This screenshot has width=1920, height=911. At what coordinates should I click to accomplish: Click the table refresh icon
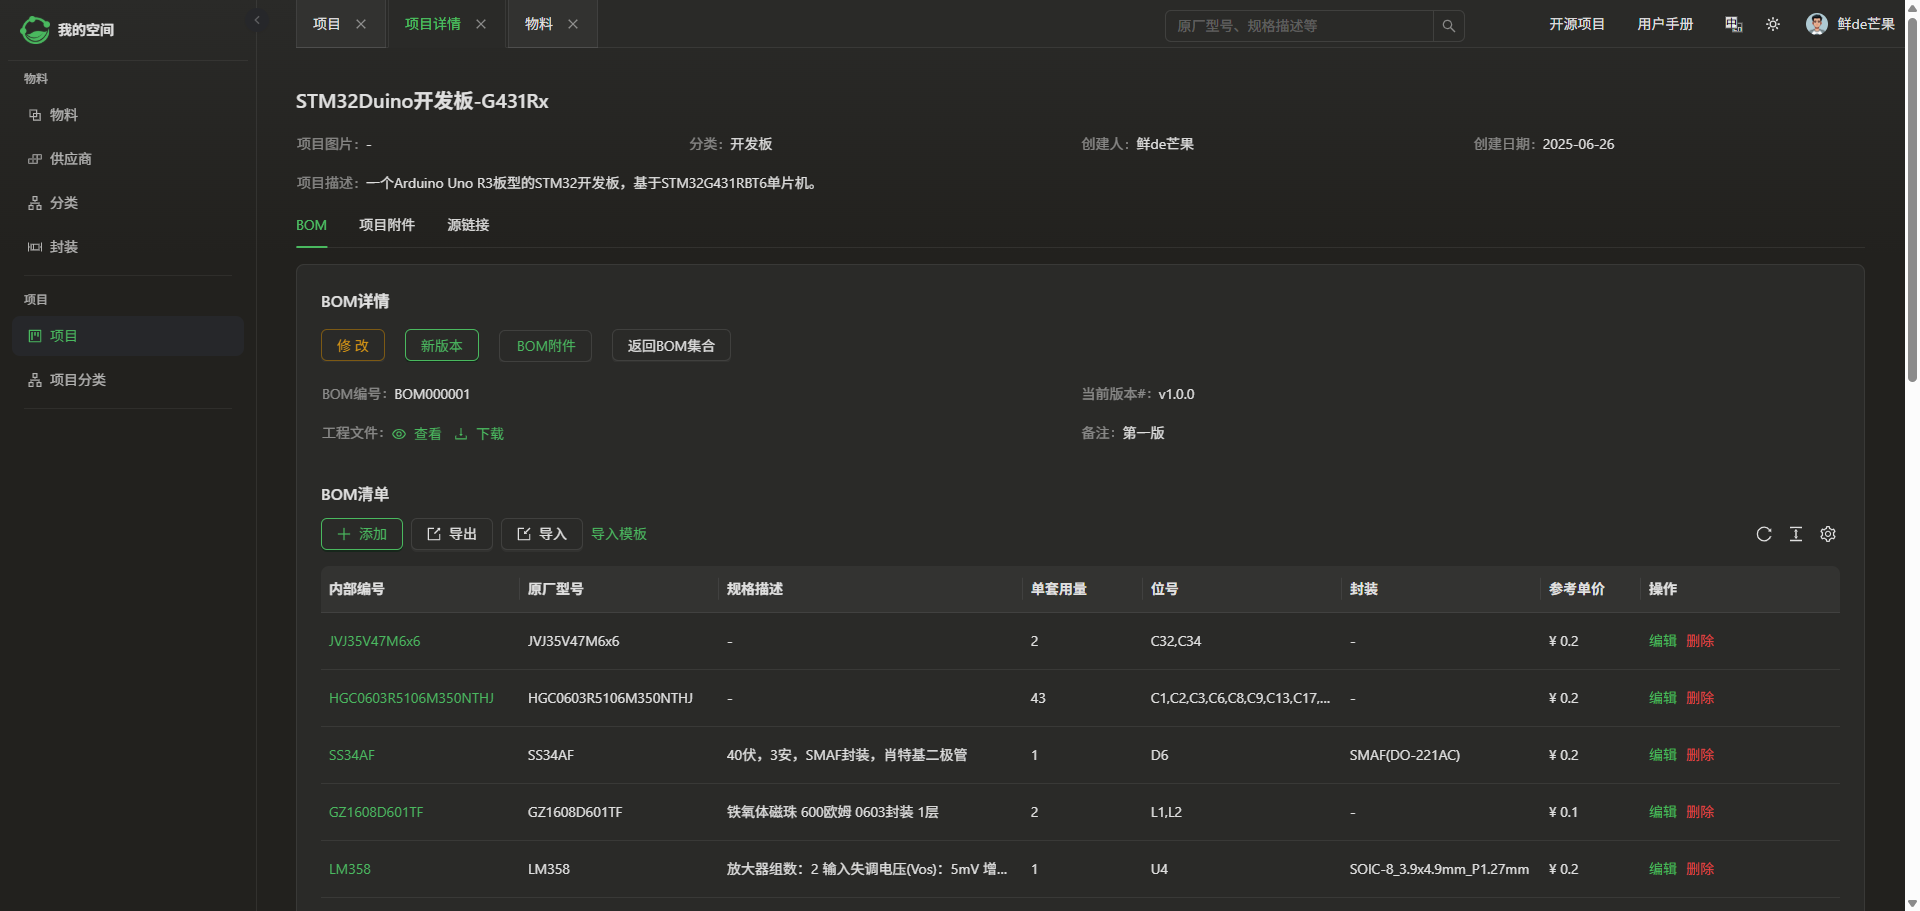[x=1764, y=534]
